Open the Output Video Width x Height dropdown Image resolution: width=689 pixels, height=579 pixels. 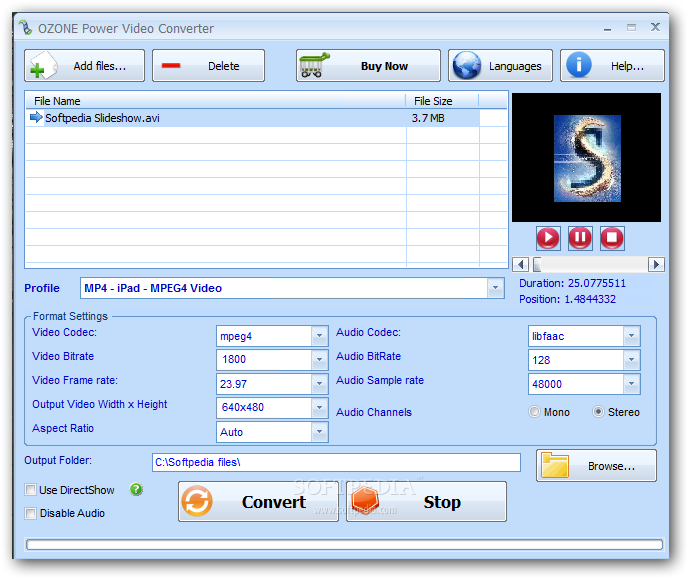pyautogui.click(x=319, y=408)
